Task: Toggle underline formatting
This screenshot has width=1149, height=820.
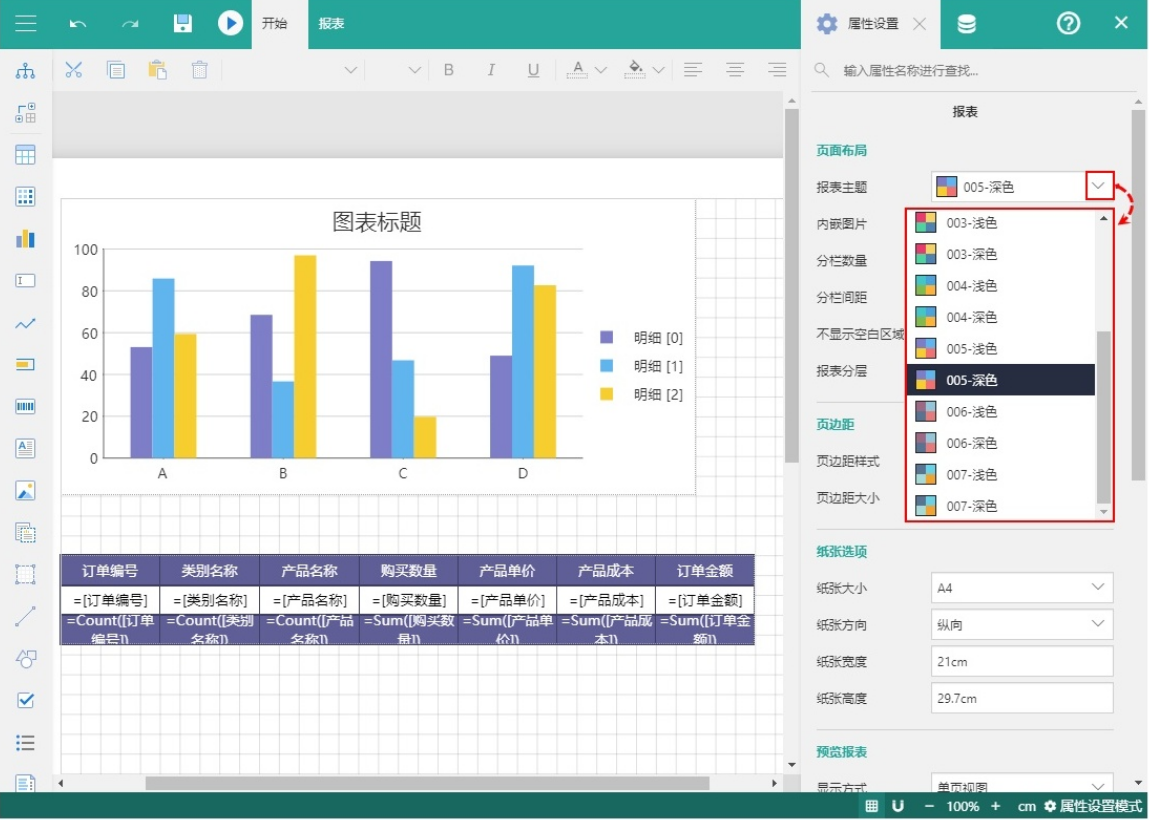Action: click(x=533, y=70)
